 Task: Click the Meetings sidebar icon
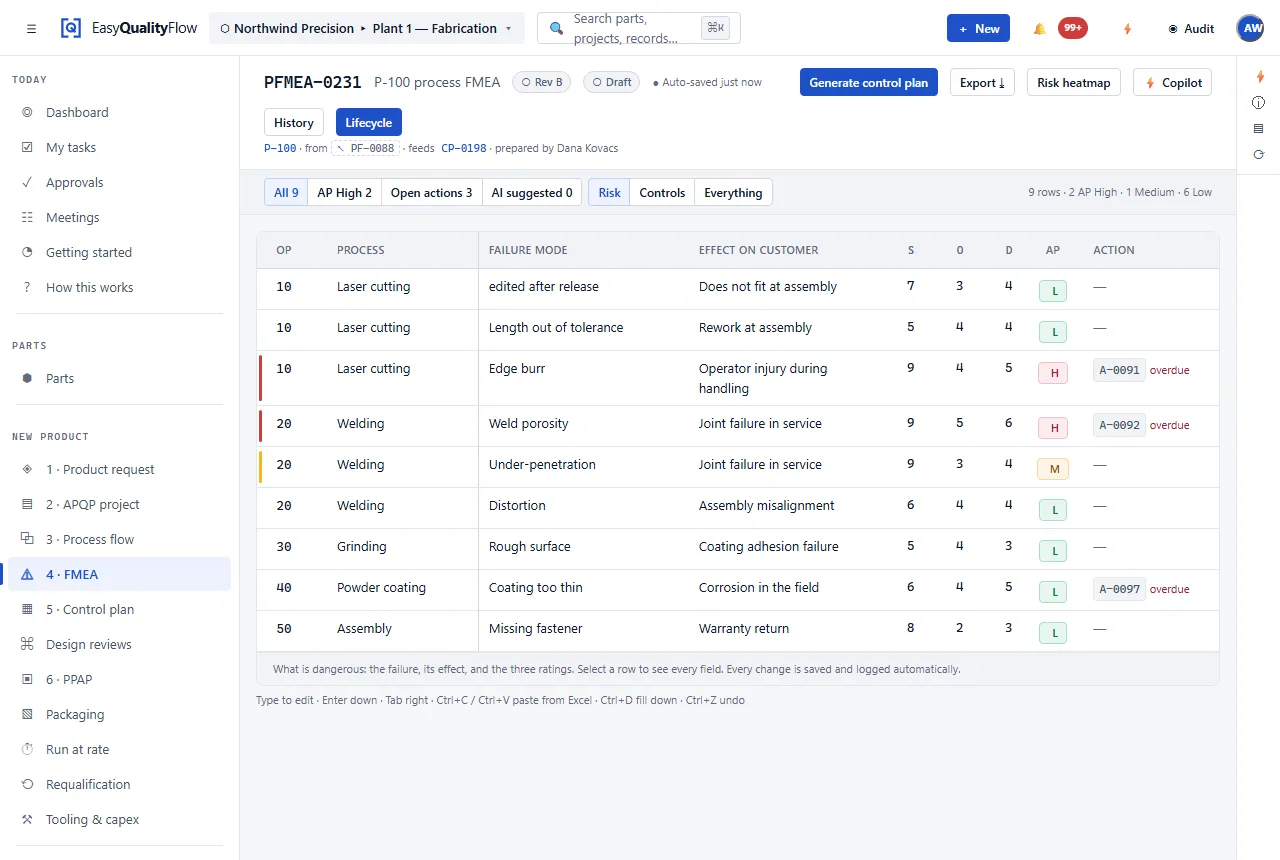click(27, 218)
